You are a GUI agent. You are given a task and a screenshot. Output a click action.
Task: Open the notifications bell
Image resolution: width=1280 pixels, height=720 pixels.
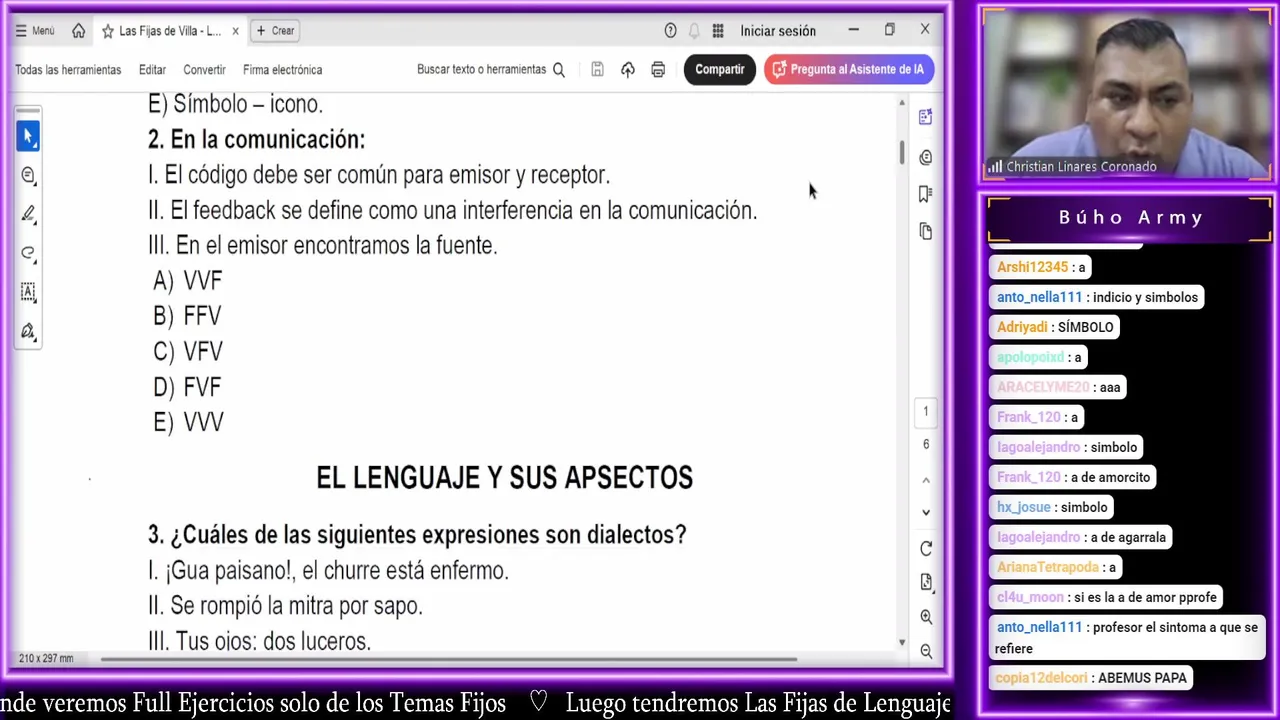point(694,31)
